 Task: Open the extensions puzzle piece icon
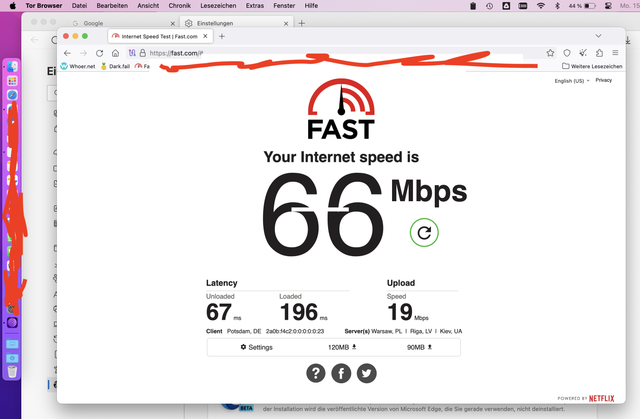599,53
